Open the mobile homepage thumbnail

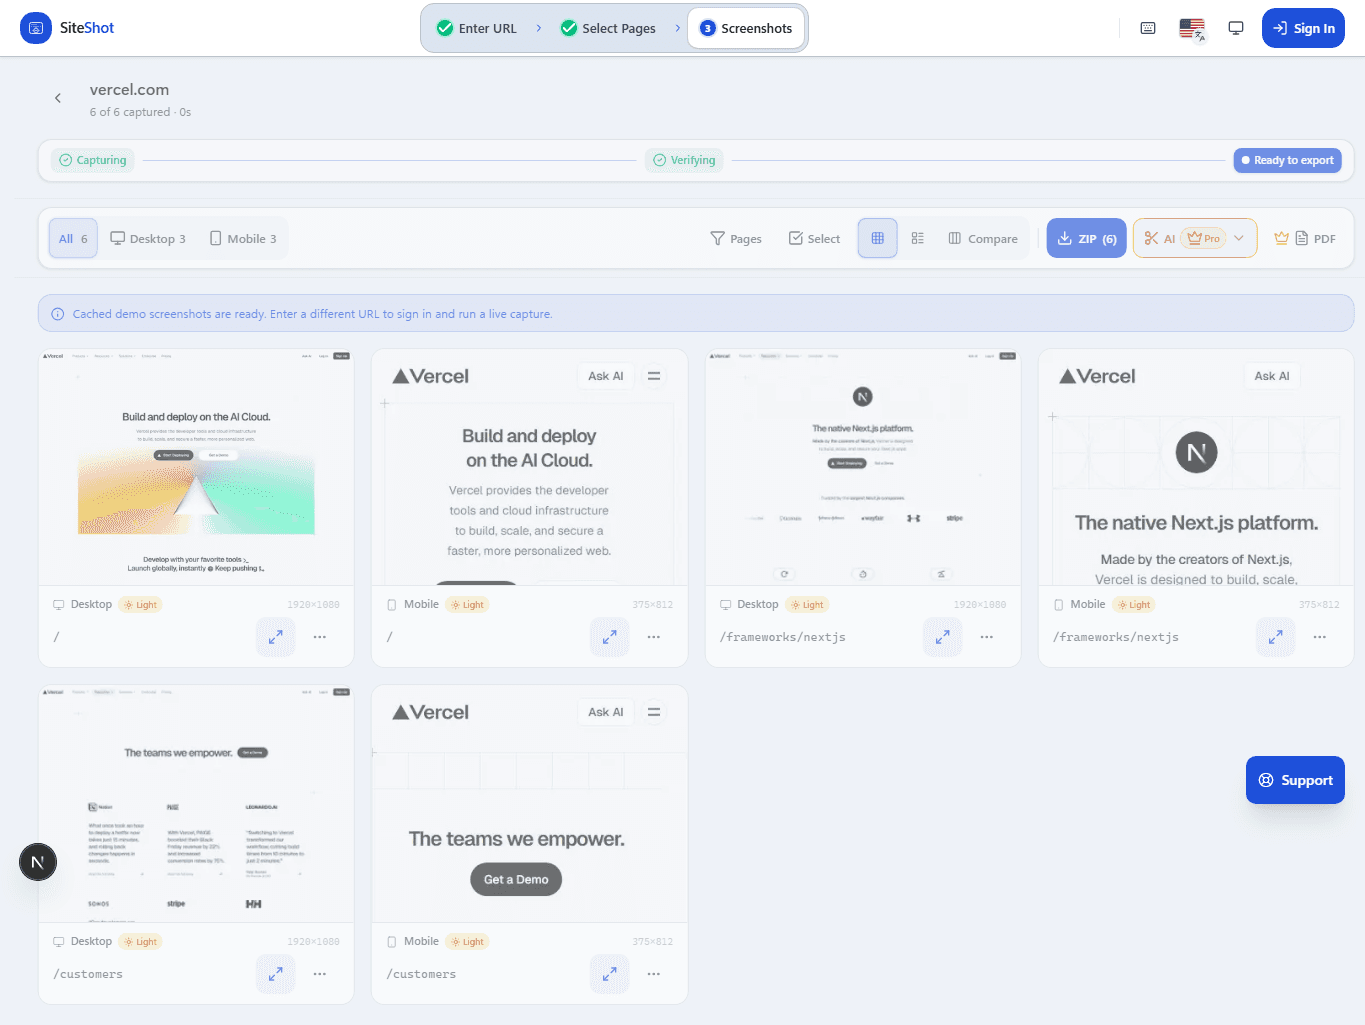coord(530,467)
